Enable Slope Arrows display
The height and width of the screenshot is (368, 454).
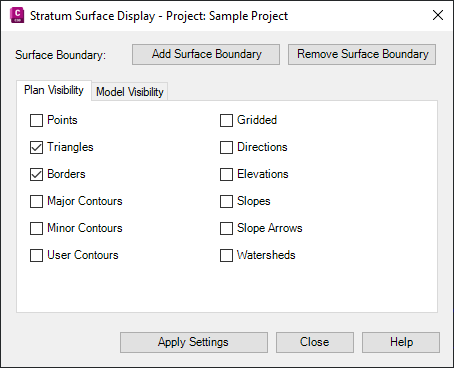(226, 228)
